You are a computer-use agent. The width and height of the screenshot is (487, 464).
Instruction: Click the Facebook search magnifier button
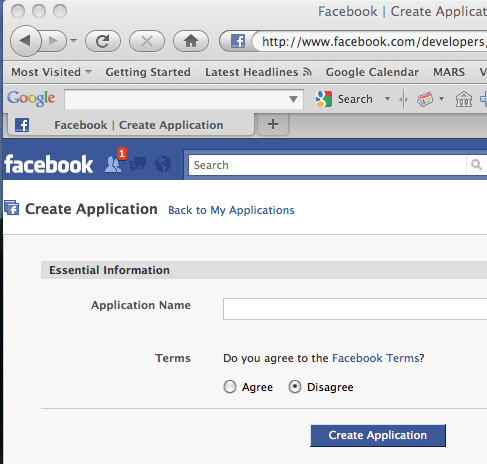pyautogui.click(x=477, y=165)
